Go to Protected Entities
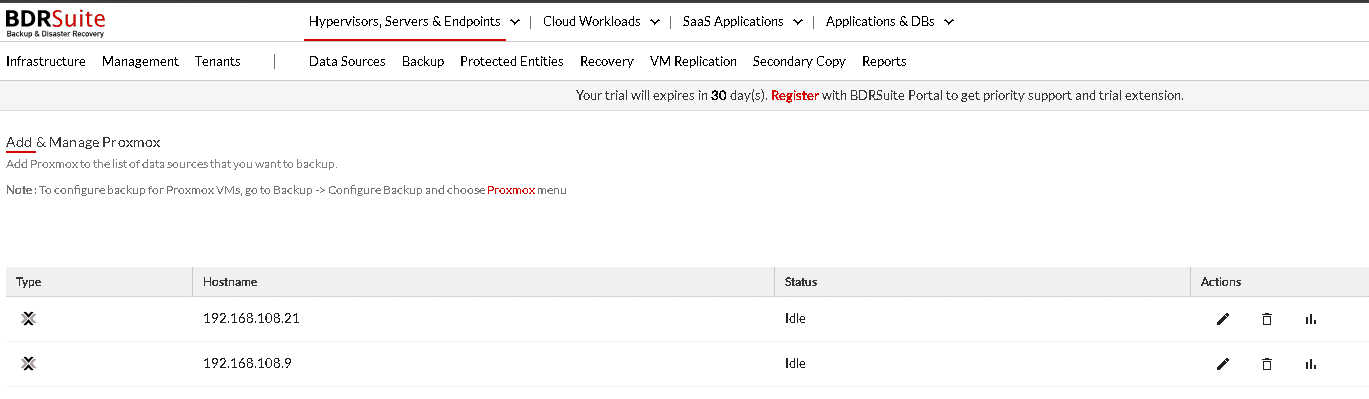The image size is (1369, 399). [512, 61]
